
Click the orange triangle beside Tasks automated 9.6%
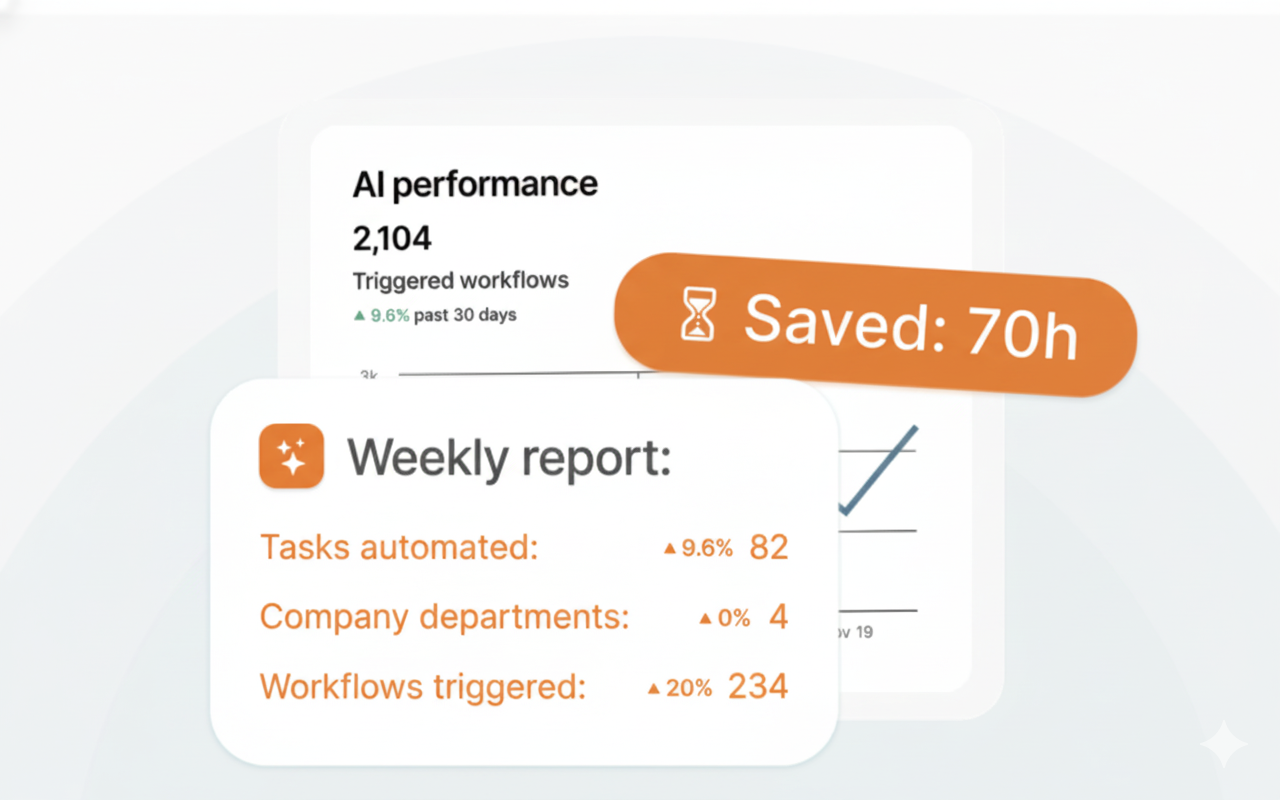[670, 548]
